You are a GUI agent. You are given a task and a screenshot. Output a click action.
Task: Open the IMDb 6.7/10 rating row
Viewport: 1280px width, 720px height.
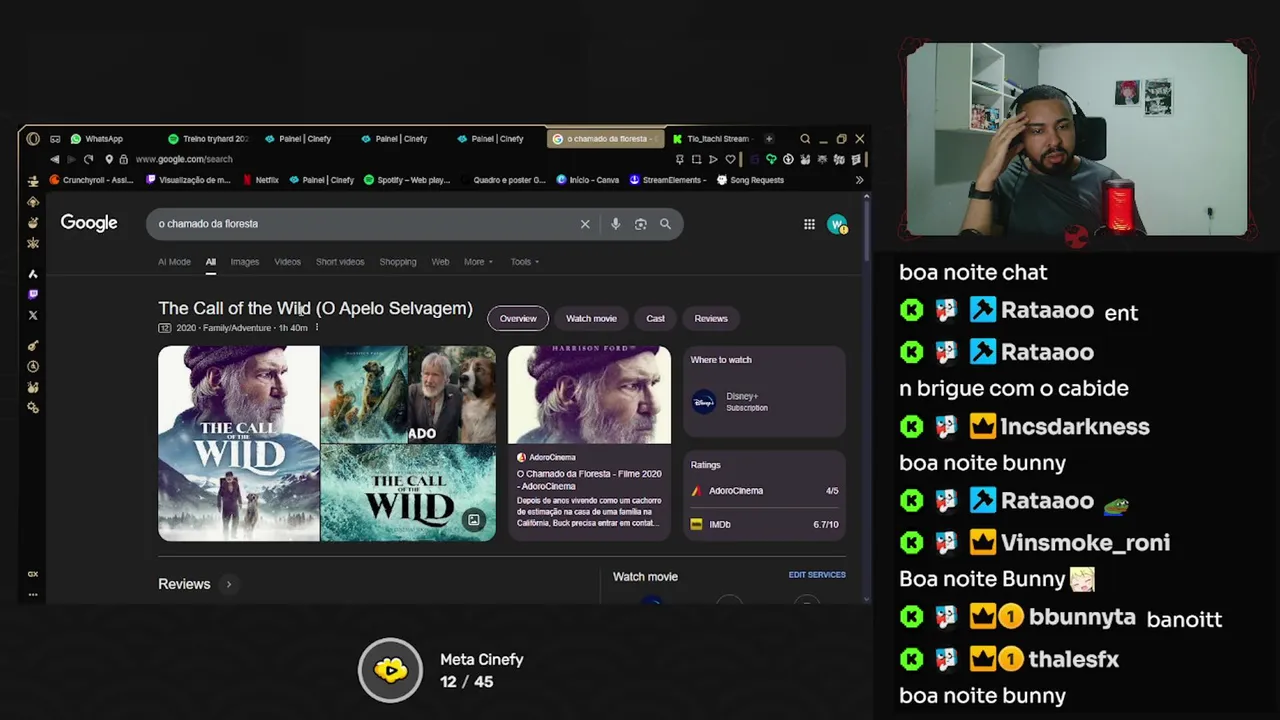click(764, 524)
